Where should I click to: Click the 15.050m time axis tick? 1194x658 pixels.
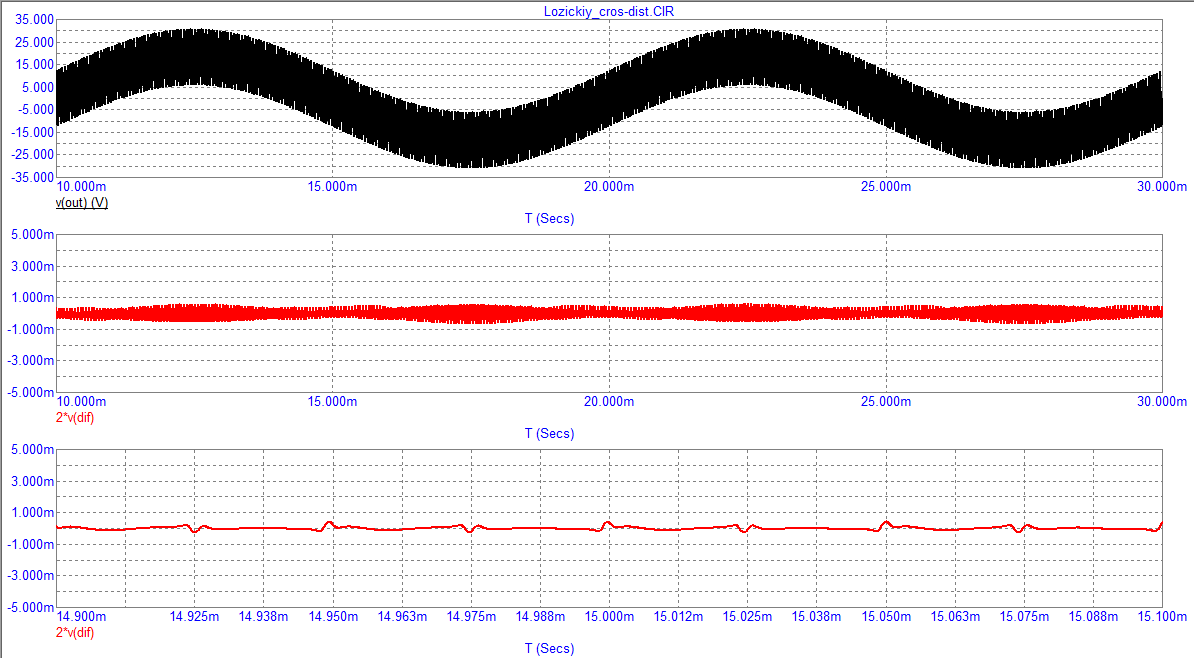[886, 616]
